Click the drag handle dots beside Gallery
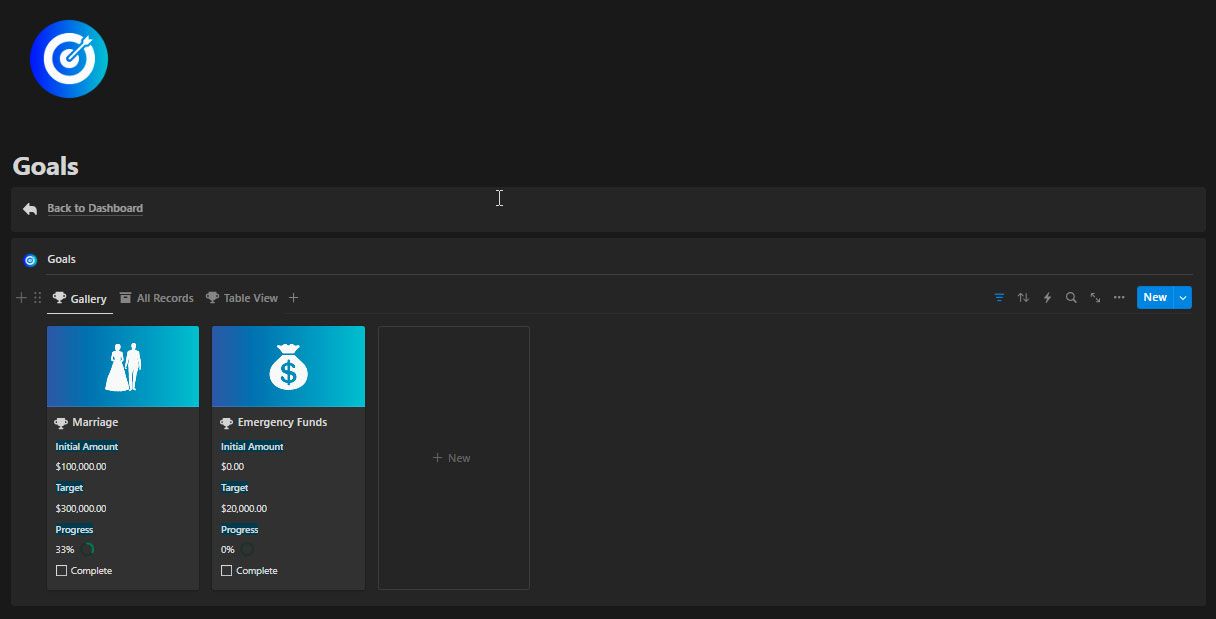The image size is (1216, 619). pyautogui.click(x=38, y=298)
